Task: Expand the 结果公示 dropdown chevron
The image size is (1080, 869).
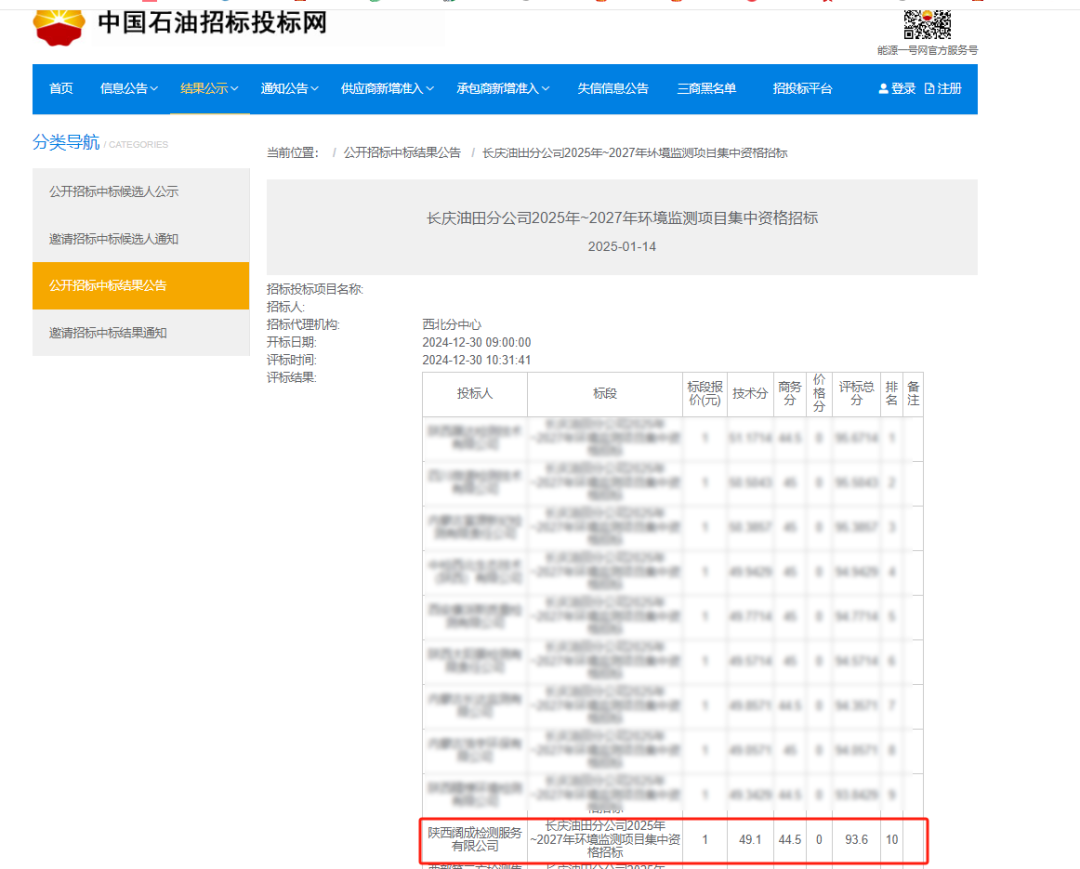Action: tap(234, 89)
